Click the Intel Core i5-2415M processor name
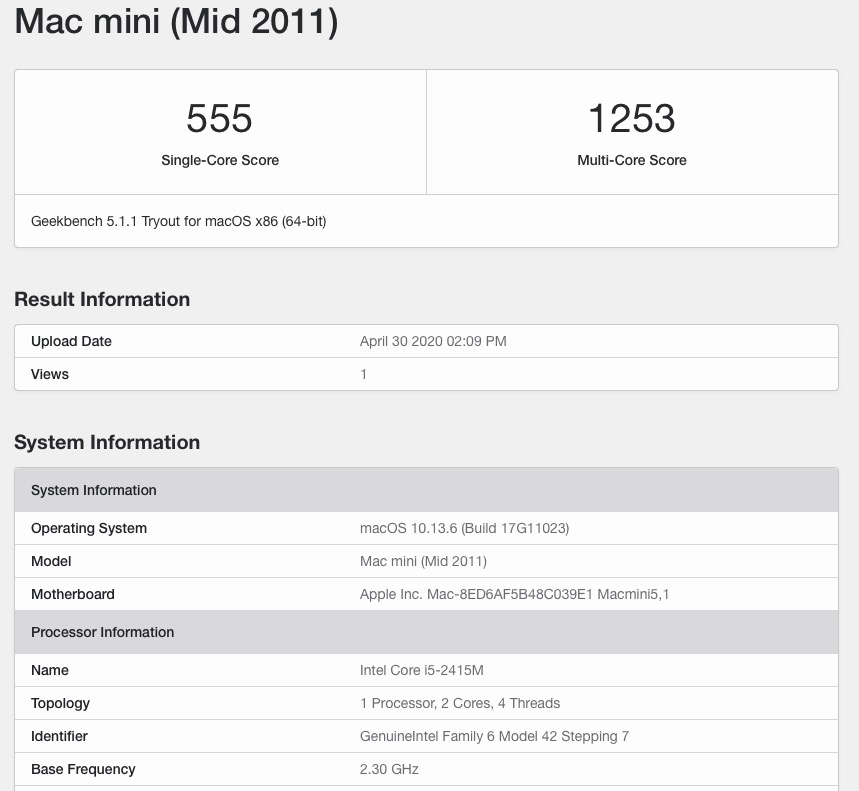This screenshot has width=859, height=791. (x=421, y=670)
